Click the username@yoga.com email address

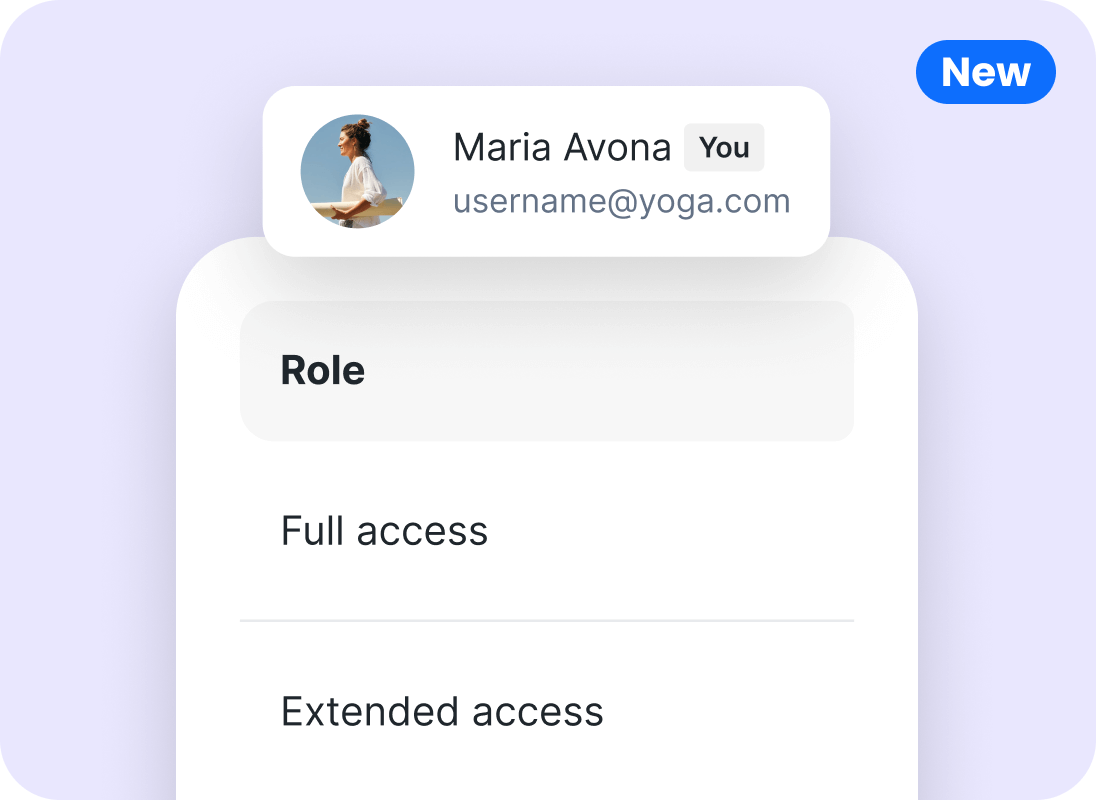621,202
